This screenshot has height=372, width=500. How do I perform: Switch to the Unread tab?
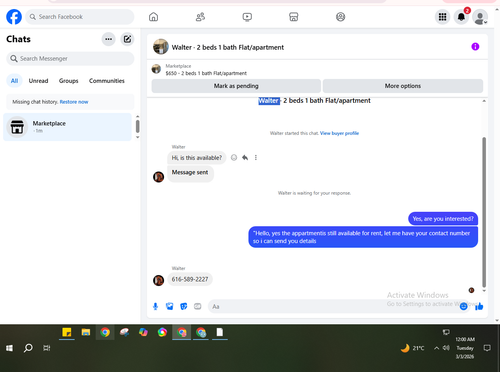(x=38, y=81)
